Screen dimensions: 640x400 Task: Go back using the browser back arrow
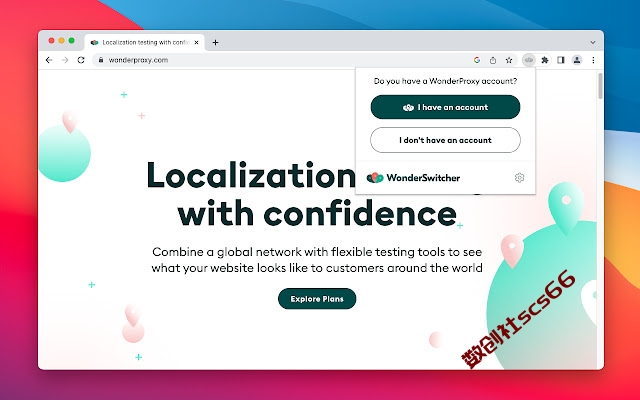coord(49,60)
